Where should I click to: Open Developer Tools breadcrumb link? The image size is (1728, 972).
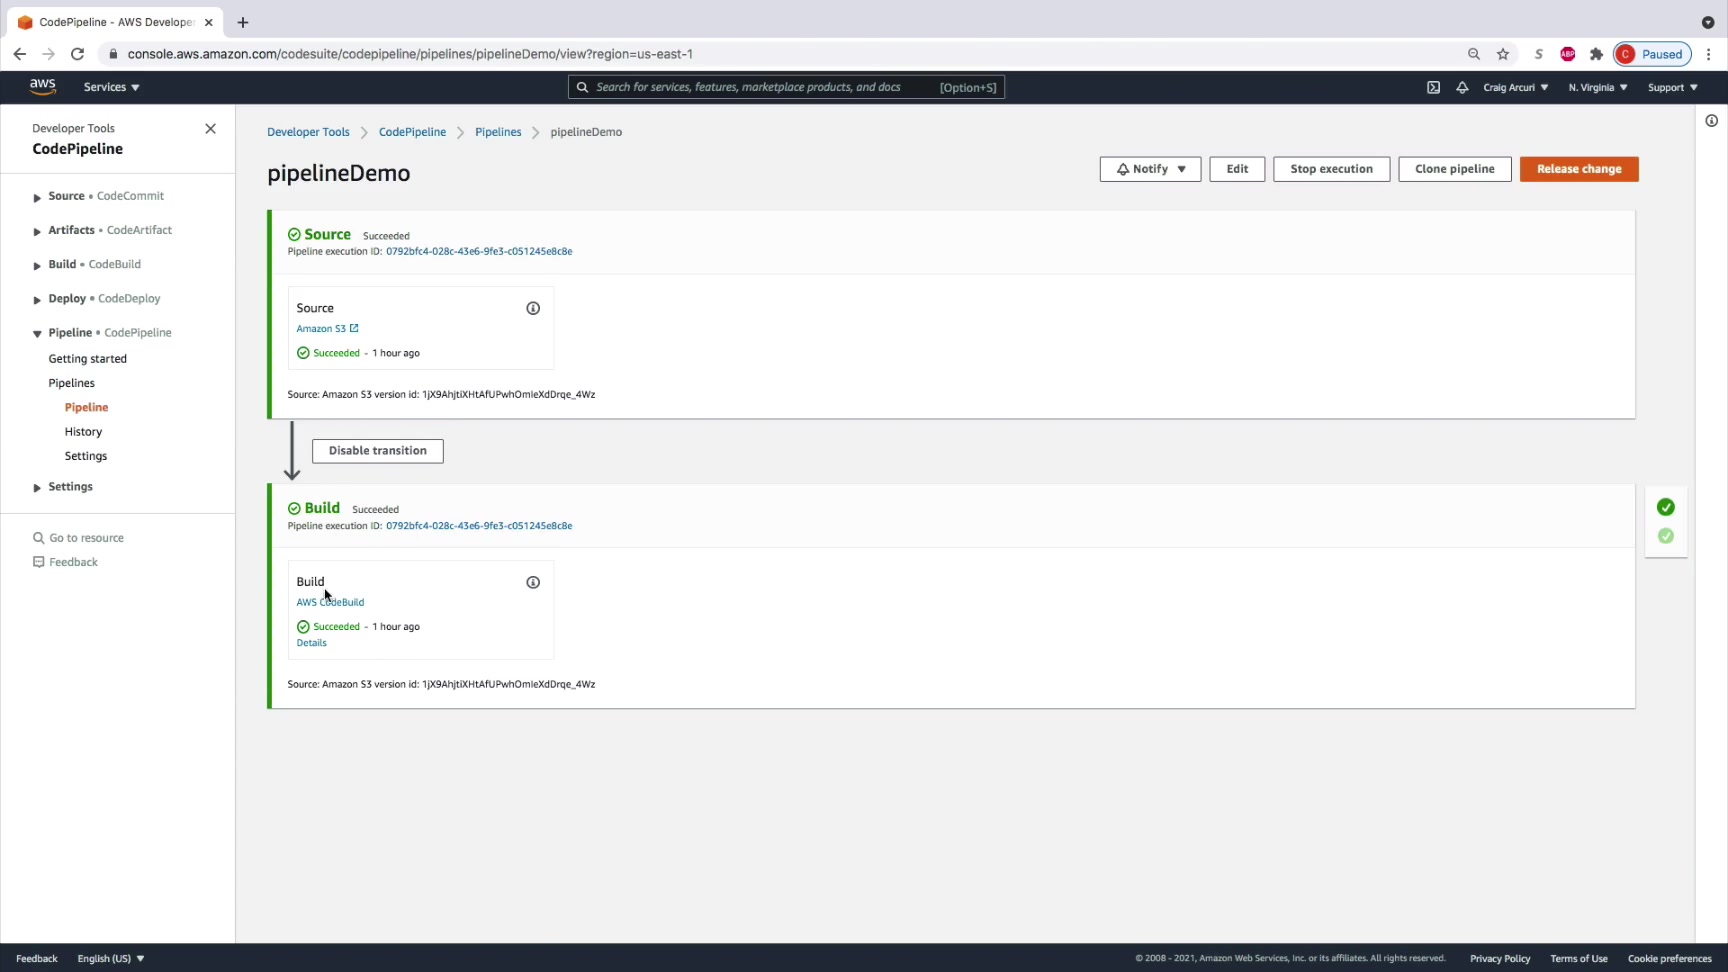308,132
